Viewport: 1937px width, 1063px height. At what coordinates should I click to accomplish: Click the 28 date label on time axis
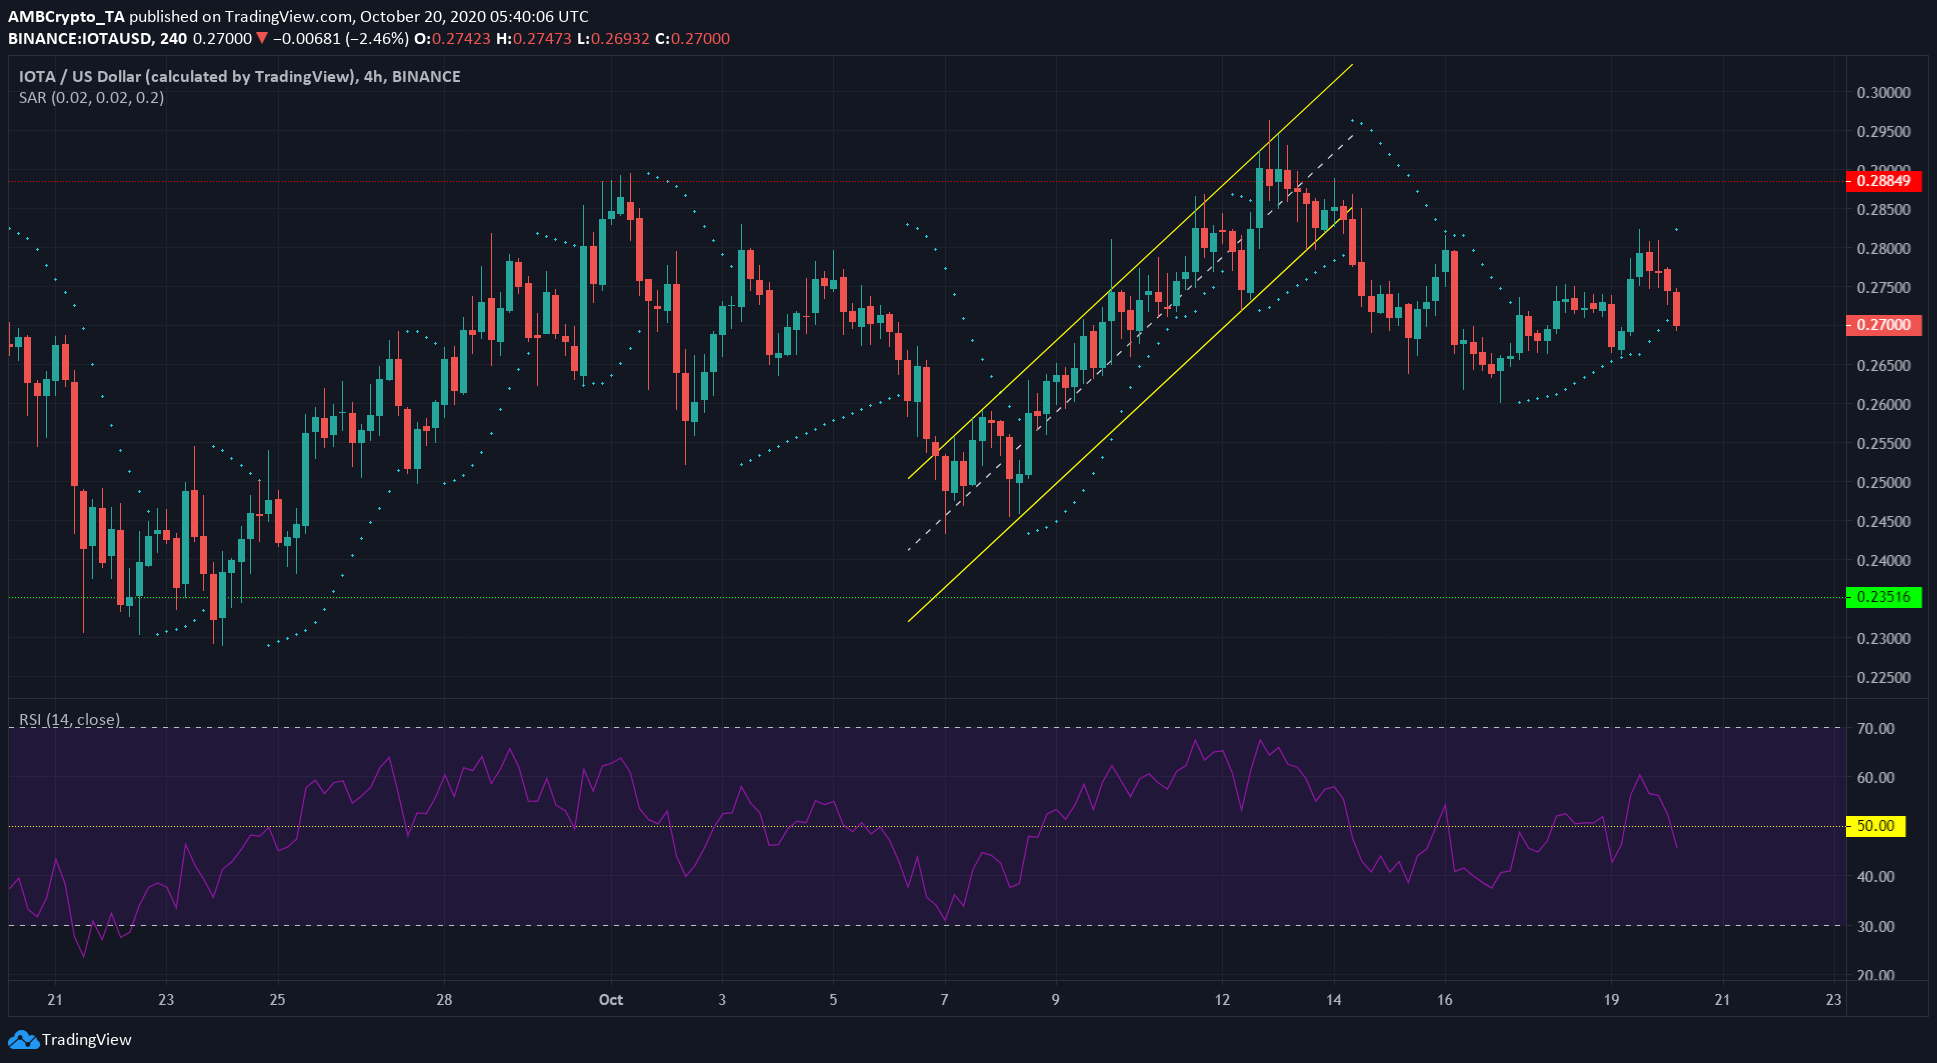[x=444, y=1000]
